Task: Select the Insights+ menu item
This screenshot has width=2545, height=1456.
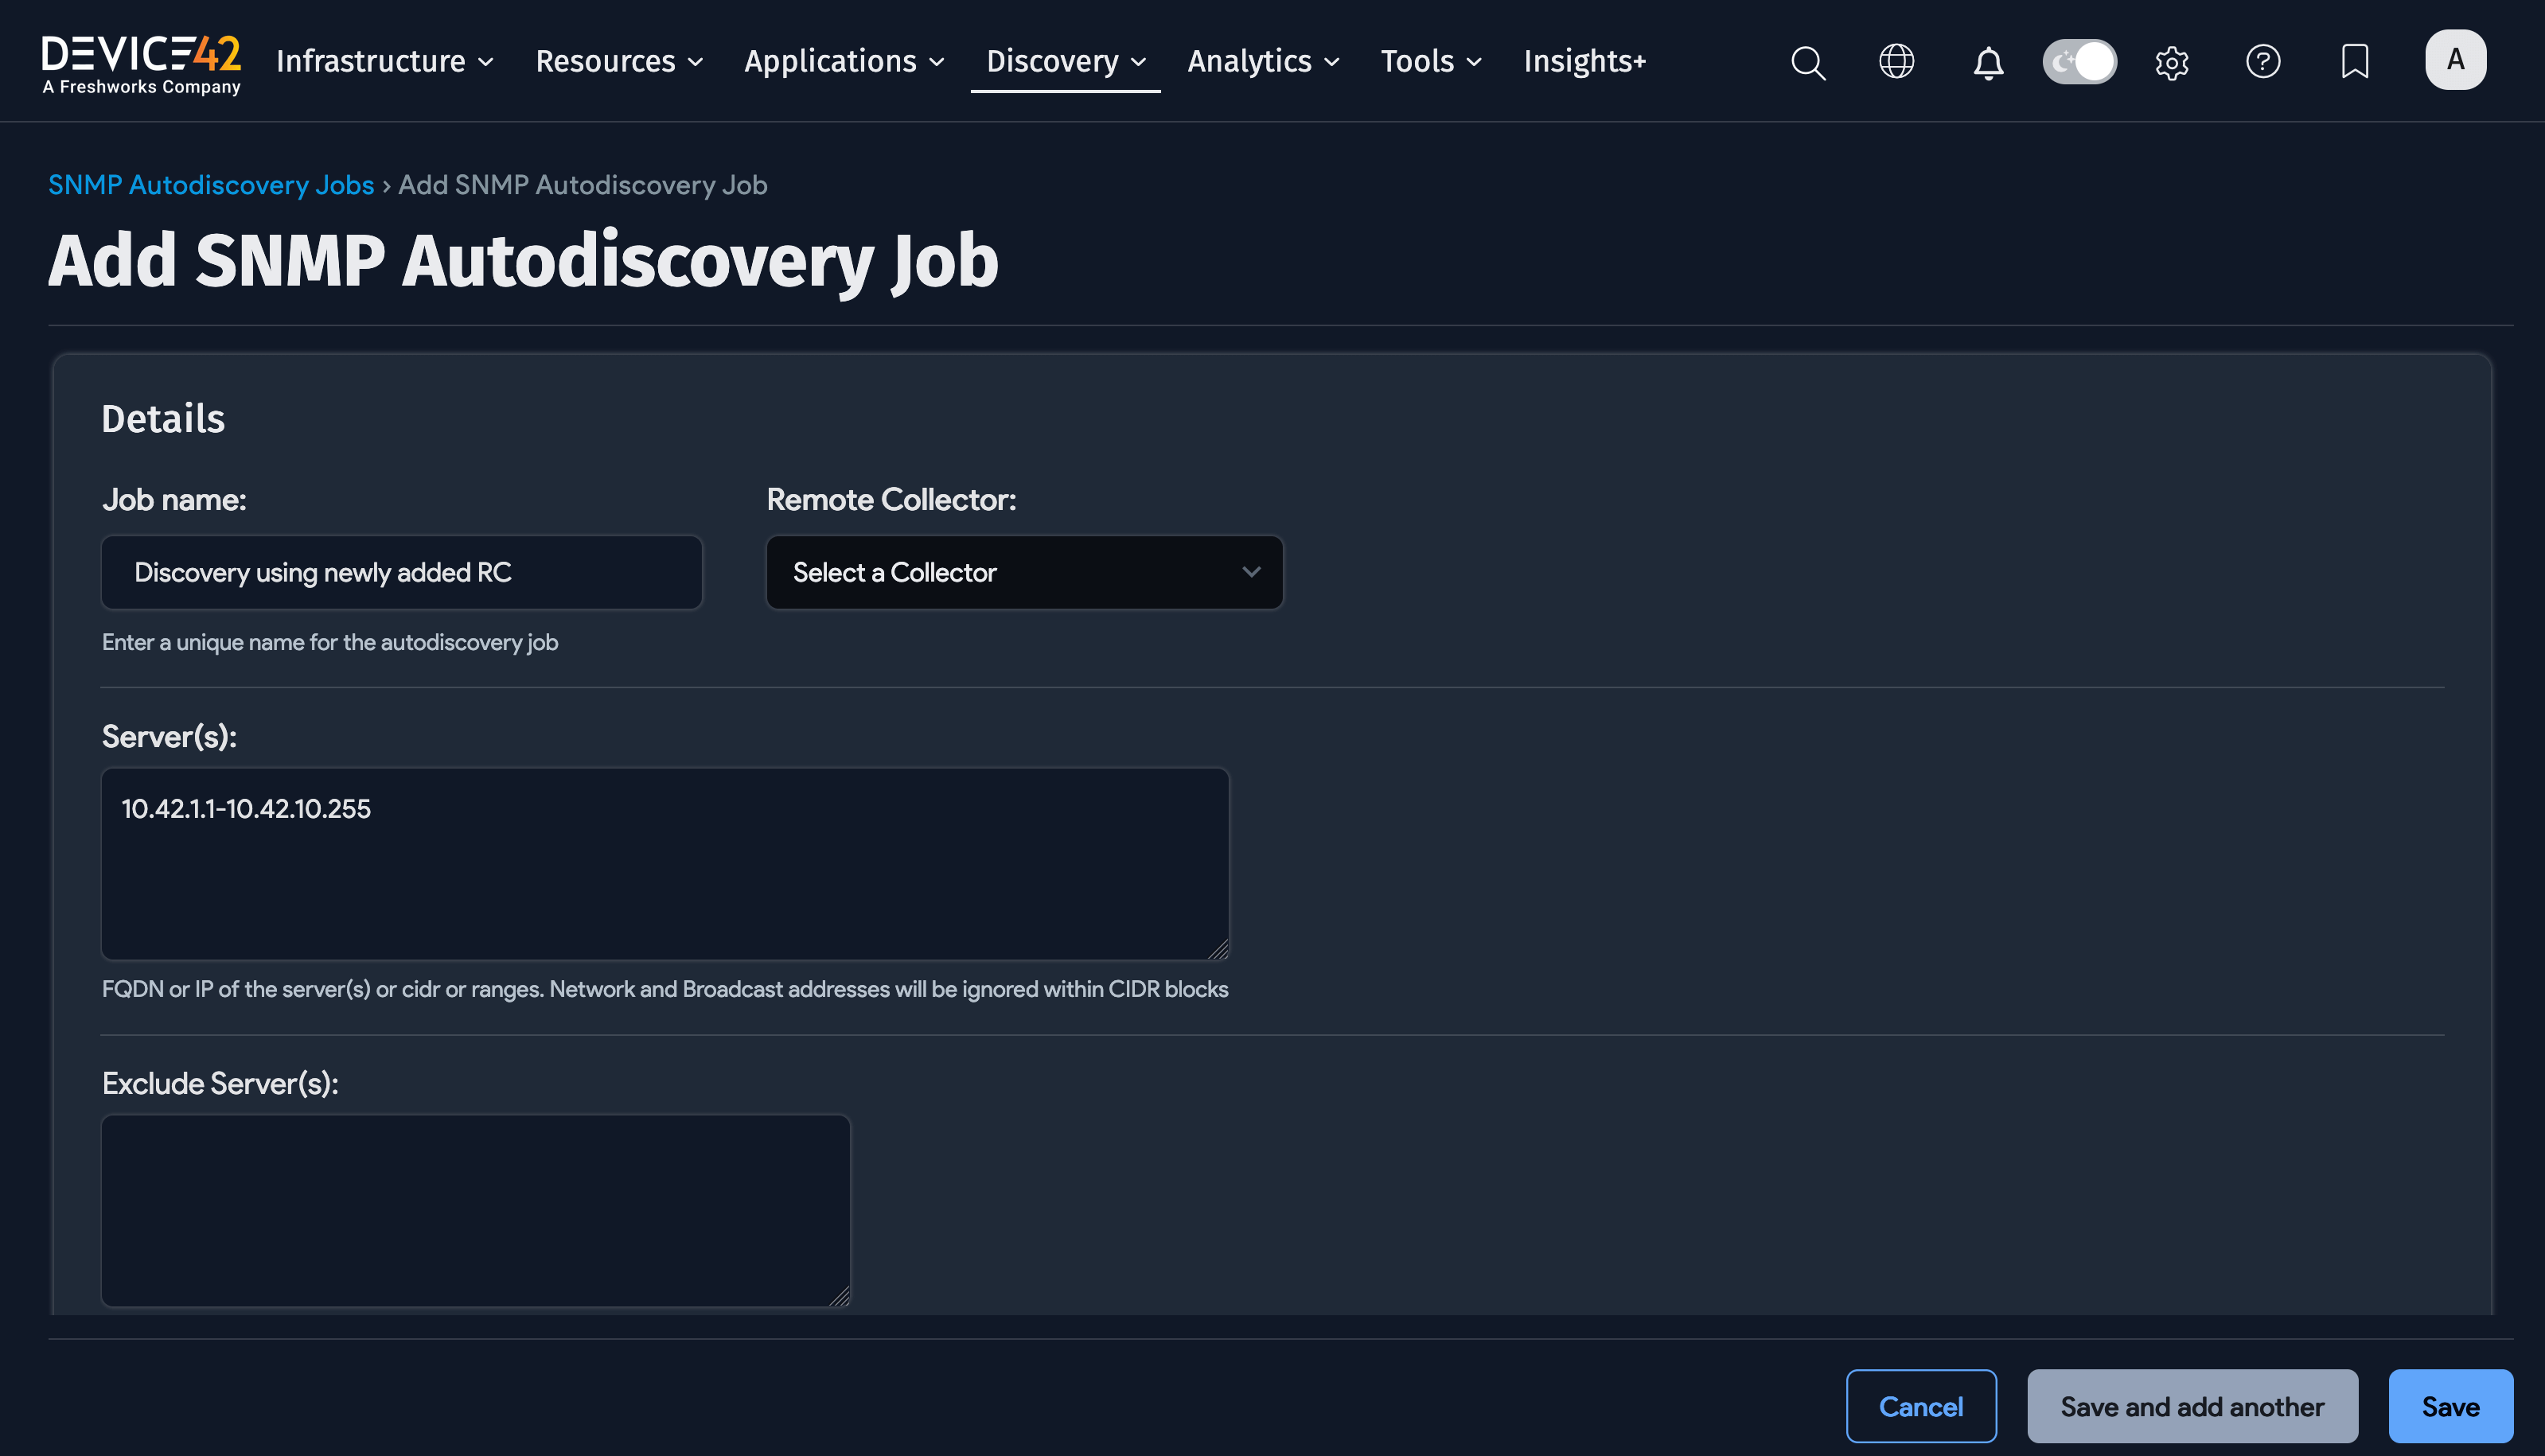Action: (1585, 61)
